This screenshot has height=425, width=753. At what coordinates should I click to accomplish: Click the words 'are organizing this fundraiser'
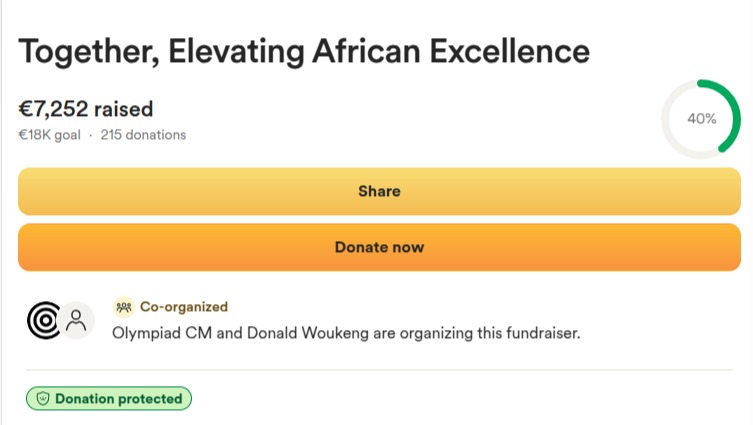coord(476,333)
